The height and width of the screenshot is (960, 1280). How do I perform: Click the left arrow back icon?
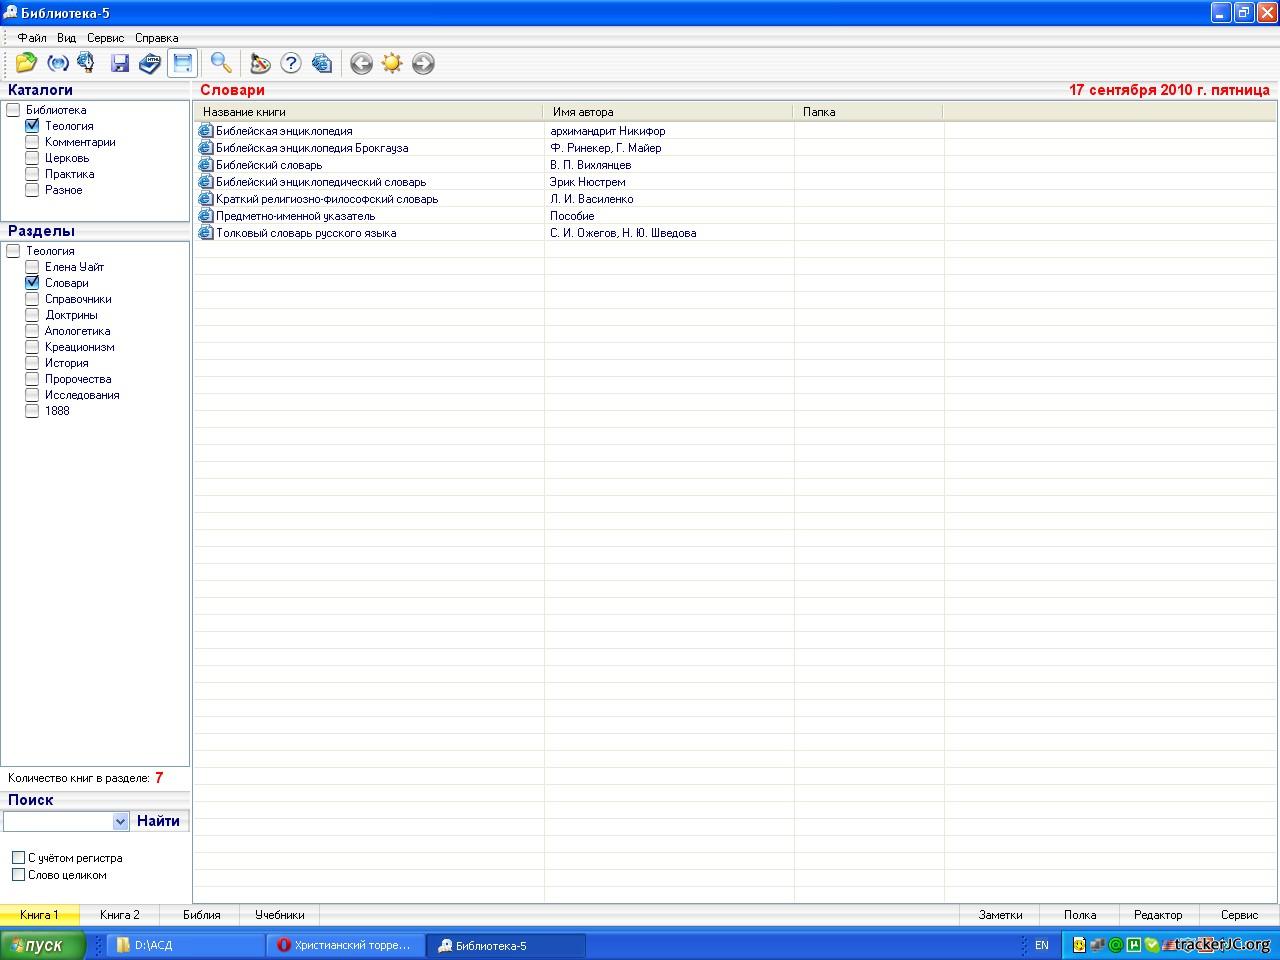tap(361, 63)
